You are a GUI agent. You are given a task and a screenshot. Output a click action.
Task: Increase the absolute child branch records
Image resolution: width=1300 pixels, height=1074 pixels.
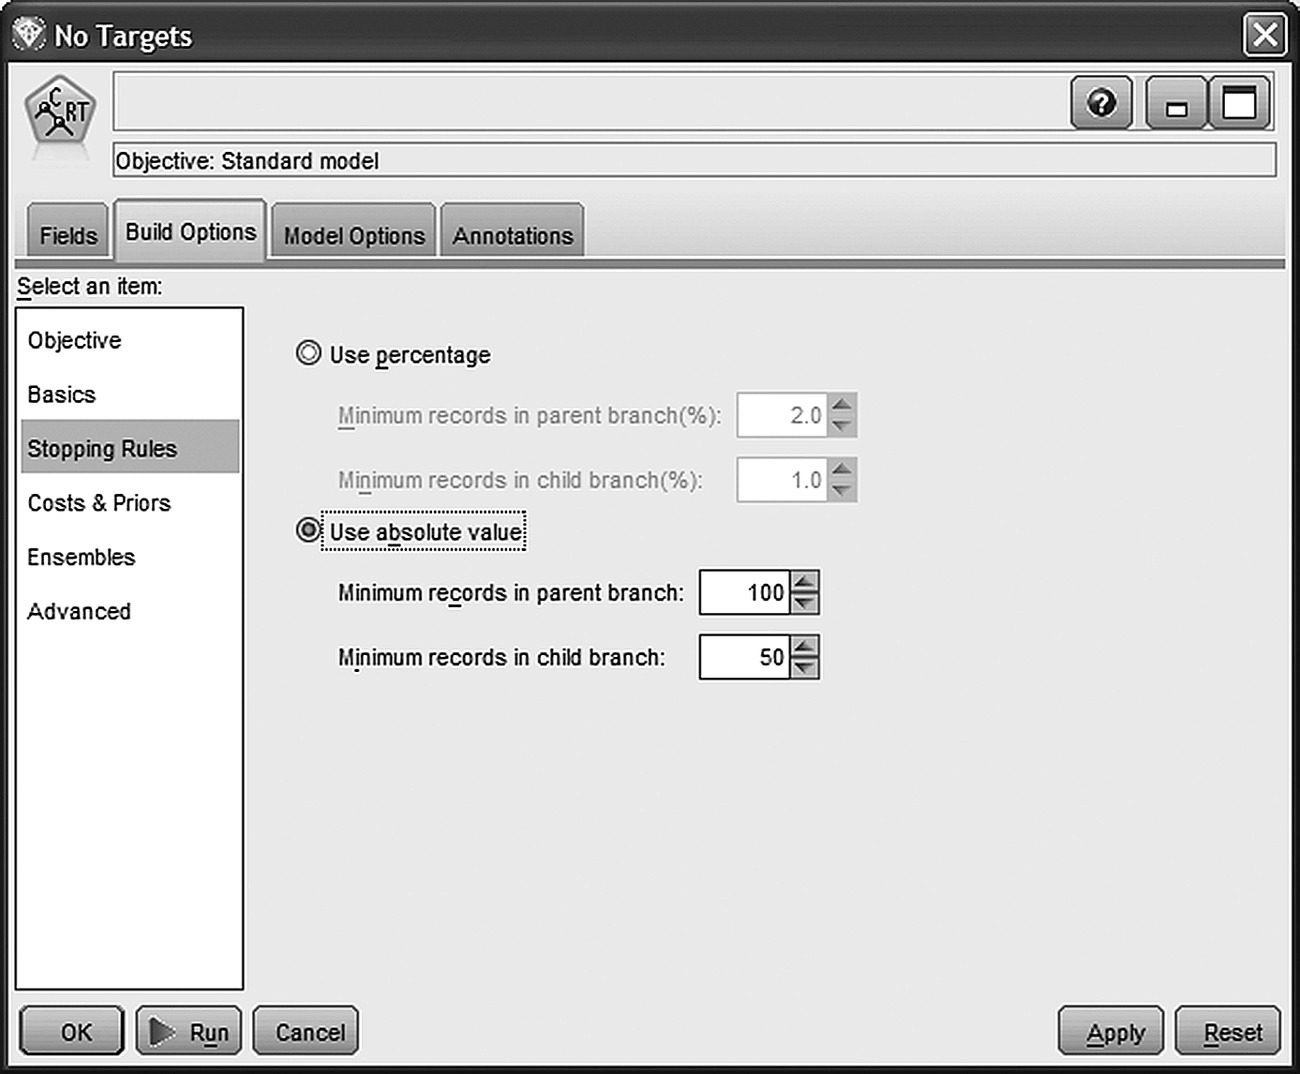click(805, 647)
